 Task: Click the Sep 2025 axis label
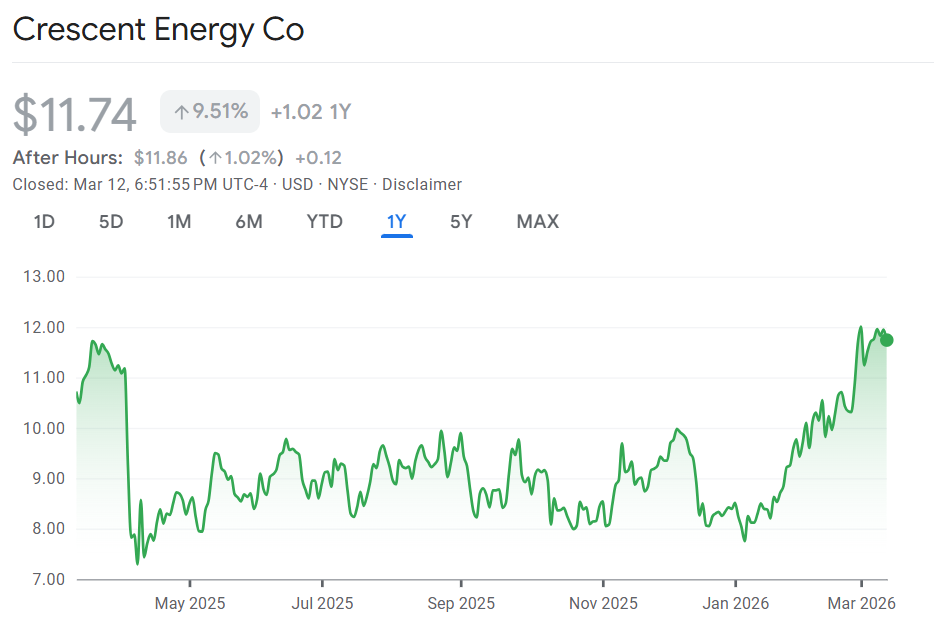[461, 603]
